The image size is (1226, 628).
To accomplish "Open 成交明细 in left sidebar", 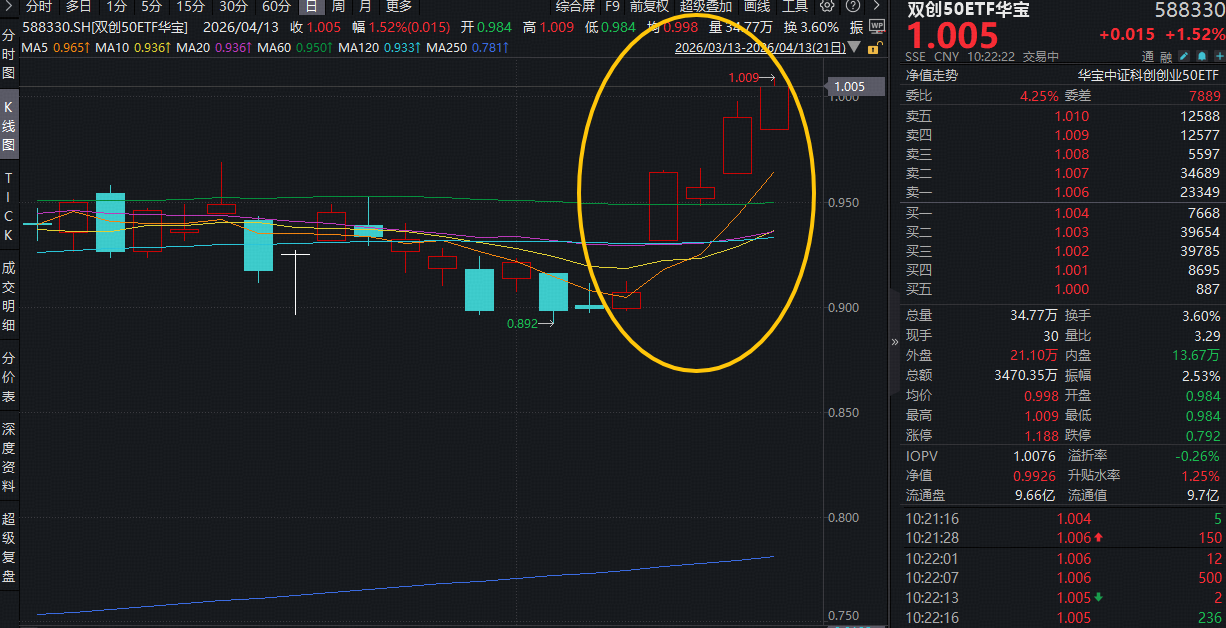I will pyautogui.click(x=8, y=297).
